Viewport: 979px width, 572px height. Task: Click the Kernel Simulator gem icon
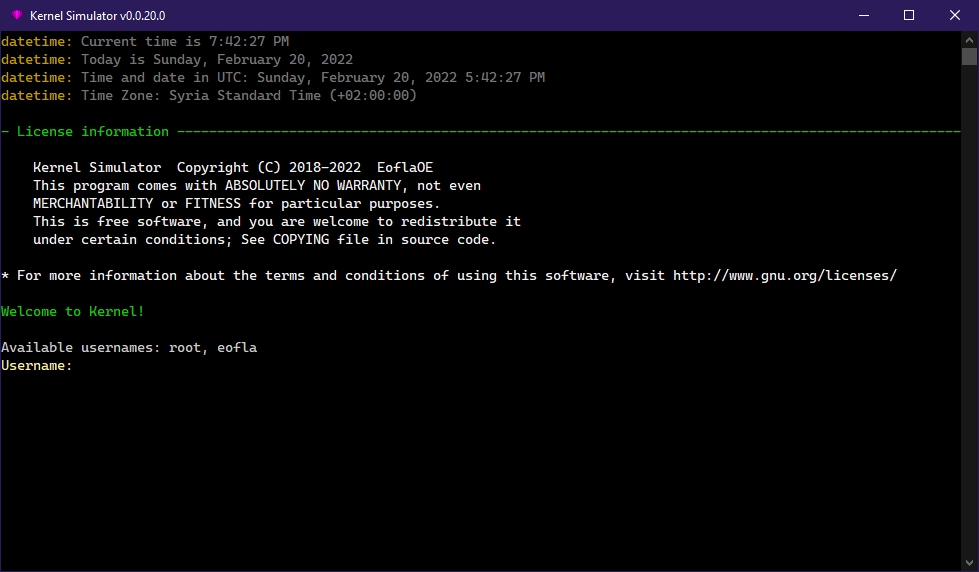tap(16, 15)
